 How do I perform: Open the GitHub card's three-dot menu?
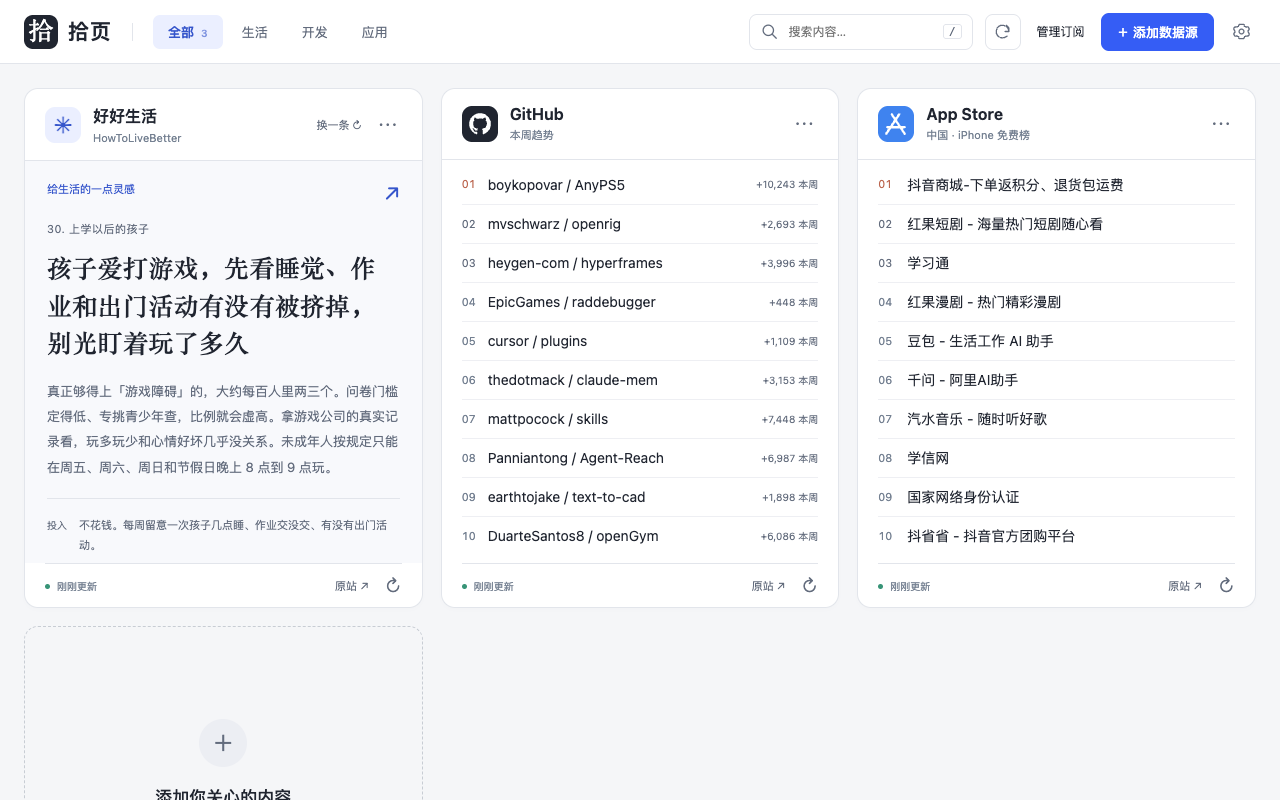[805, 124]
